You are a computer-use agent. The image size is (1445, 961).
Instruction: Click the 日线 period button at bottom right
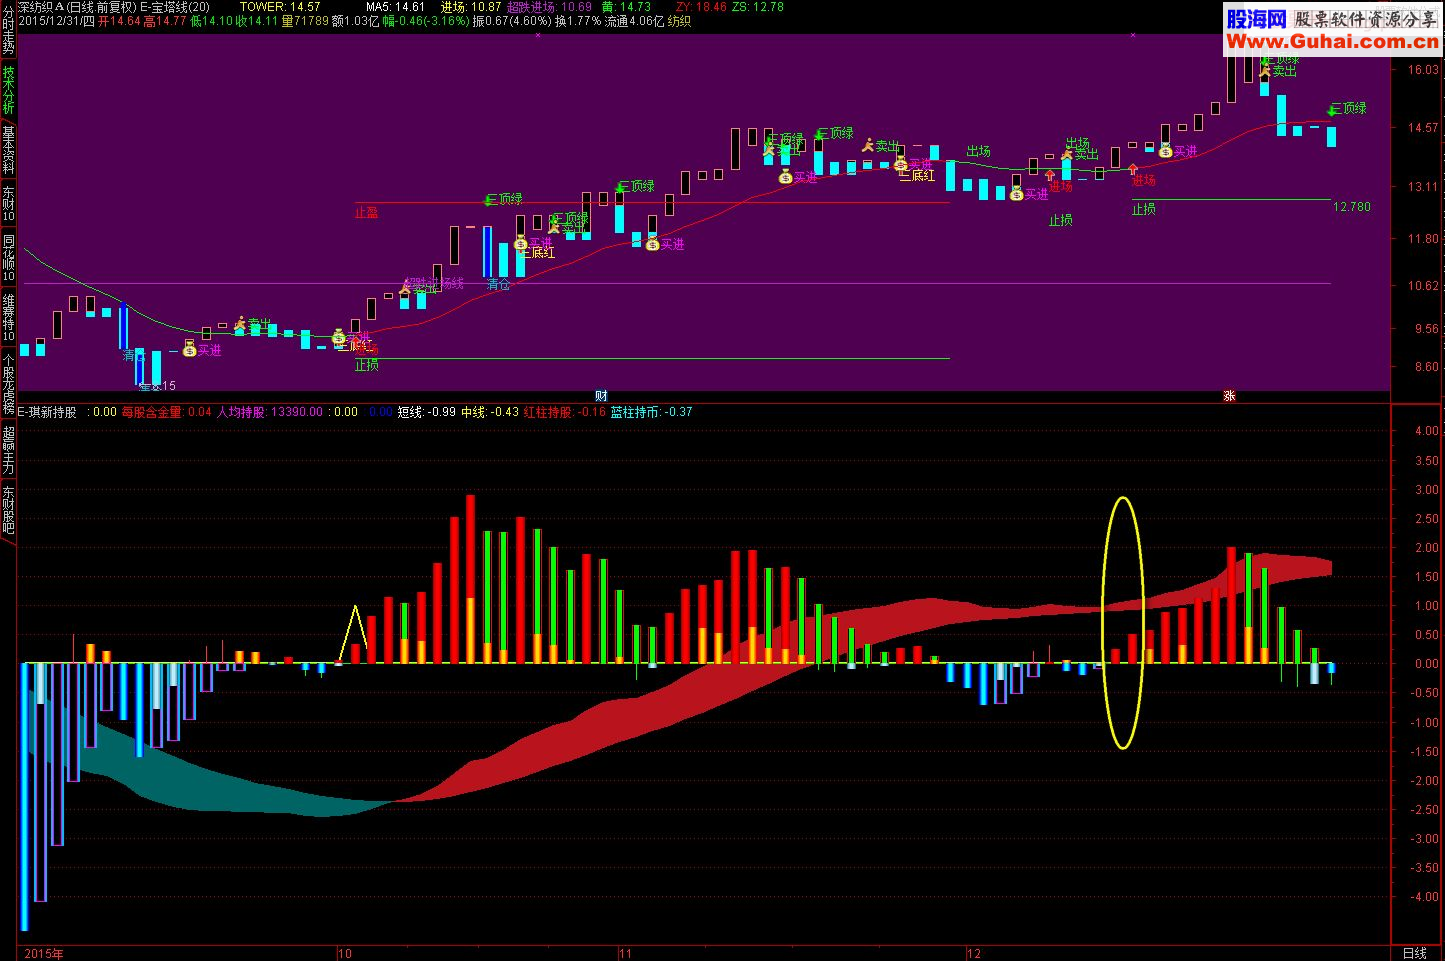point(1415,954)
